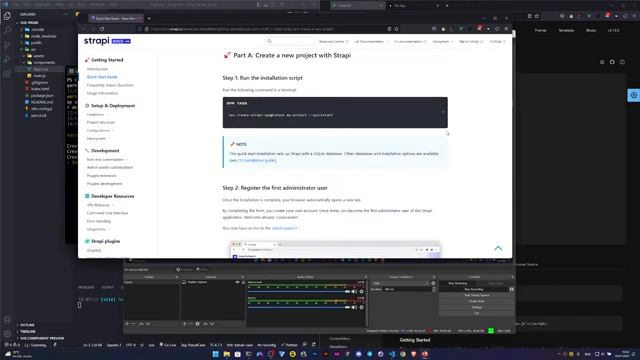Expand the OUTLINE section in VS Code
This screenshot has height=360, width=640.
tap(27, 325)
